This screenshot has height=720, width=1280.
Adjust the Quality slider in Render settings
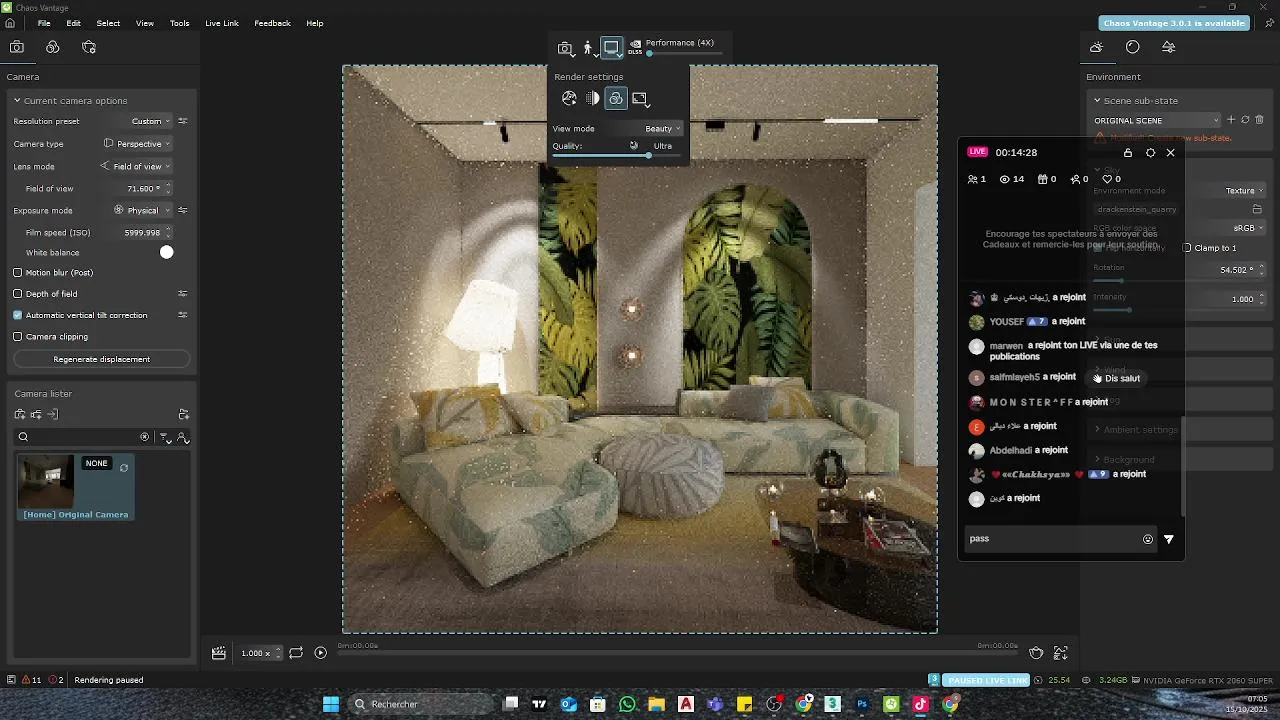tap(617, 156)
